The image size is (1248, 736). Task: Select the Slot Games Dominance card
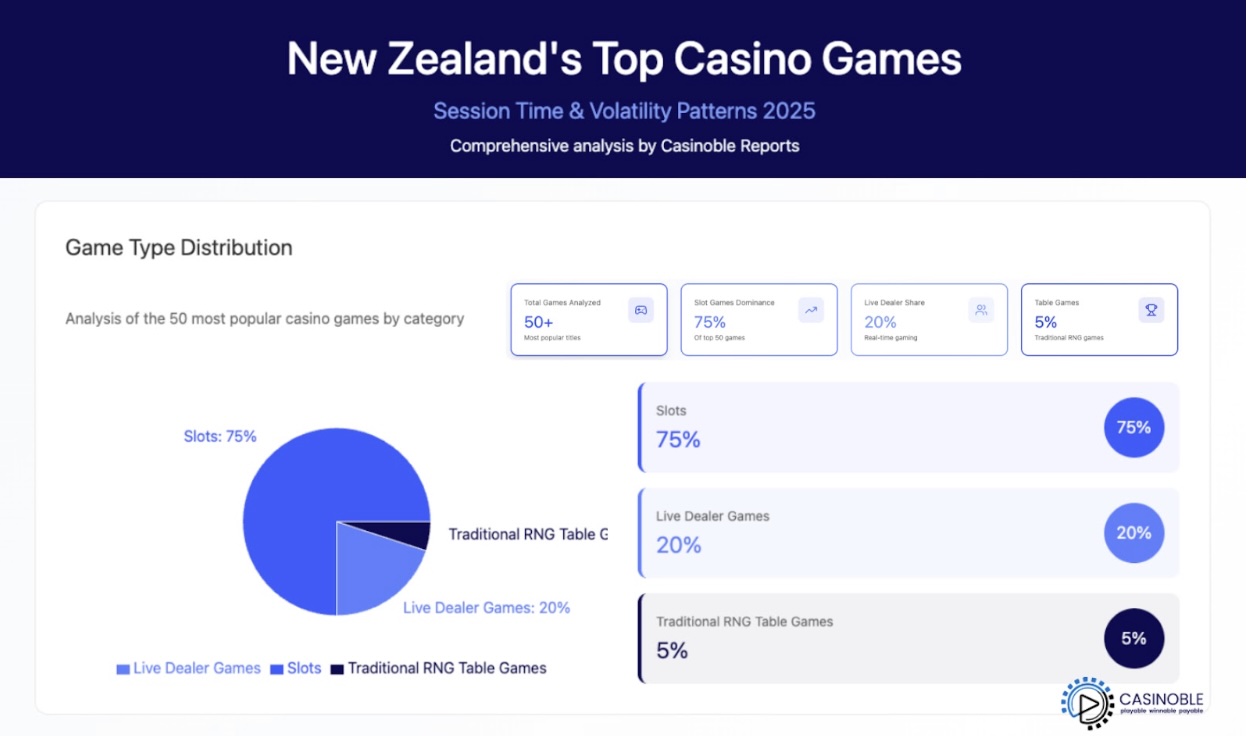(758, 320)
